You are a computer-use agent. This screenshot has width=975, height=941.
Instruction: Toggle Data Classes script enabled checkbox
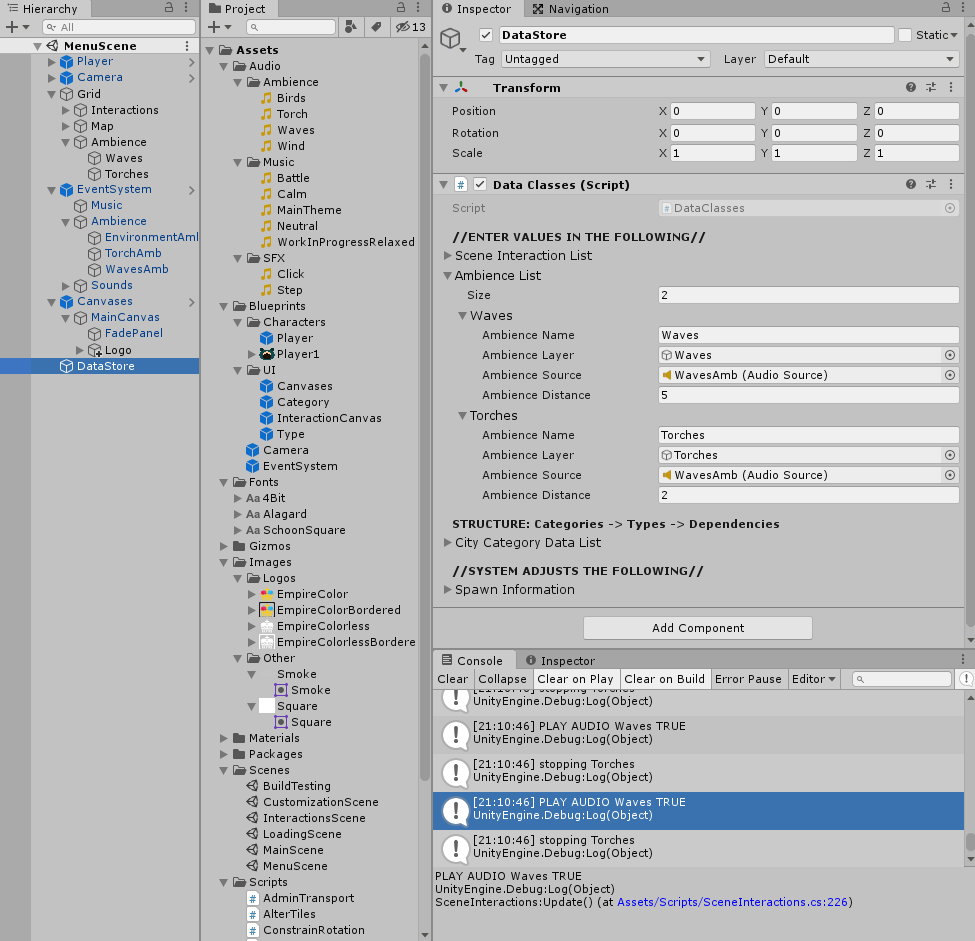pyautogui.click(x=480, y=184)
